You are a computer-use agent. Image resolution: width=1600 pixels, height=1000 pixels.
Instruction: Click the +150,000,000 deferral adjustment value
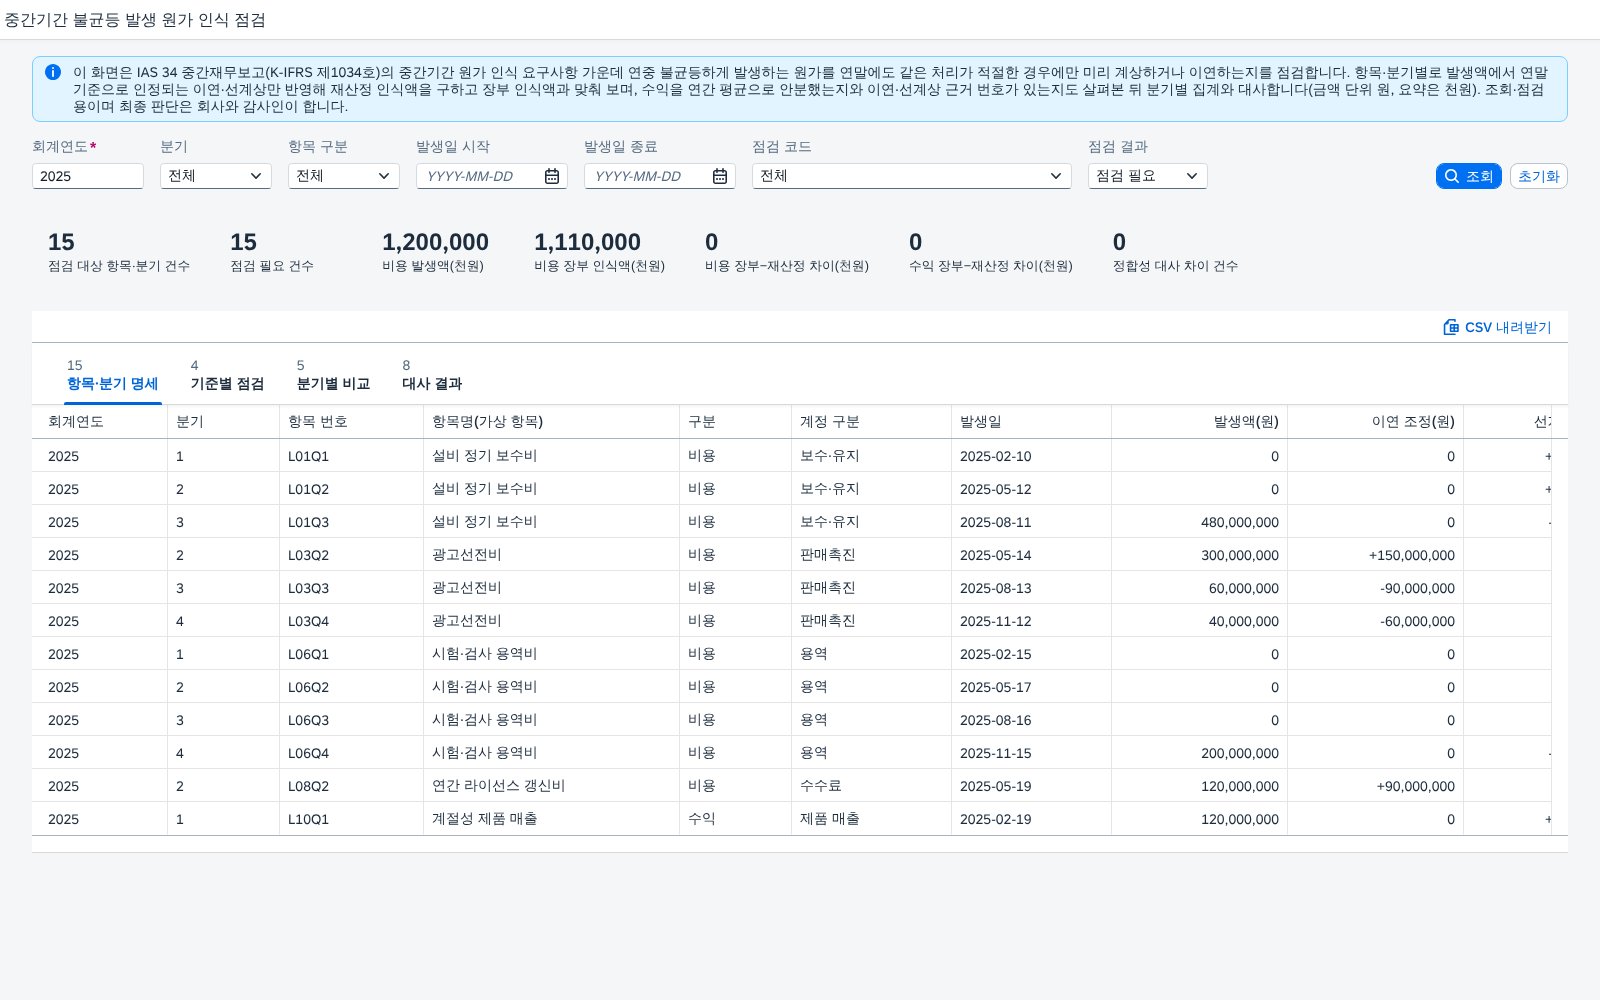click(1412, 555)
